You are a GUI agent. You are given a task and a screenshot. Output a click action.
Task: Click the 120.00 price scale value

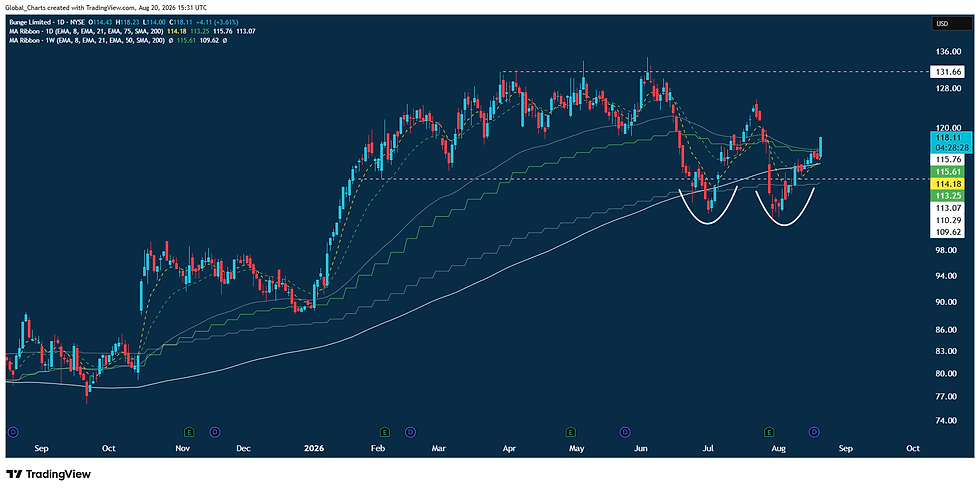coord(948,128)
